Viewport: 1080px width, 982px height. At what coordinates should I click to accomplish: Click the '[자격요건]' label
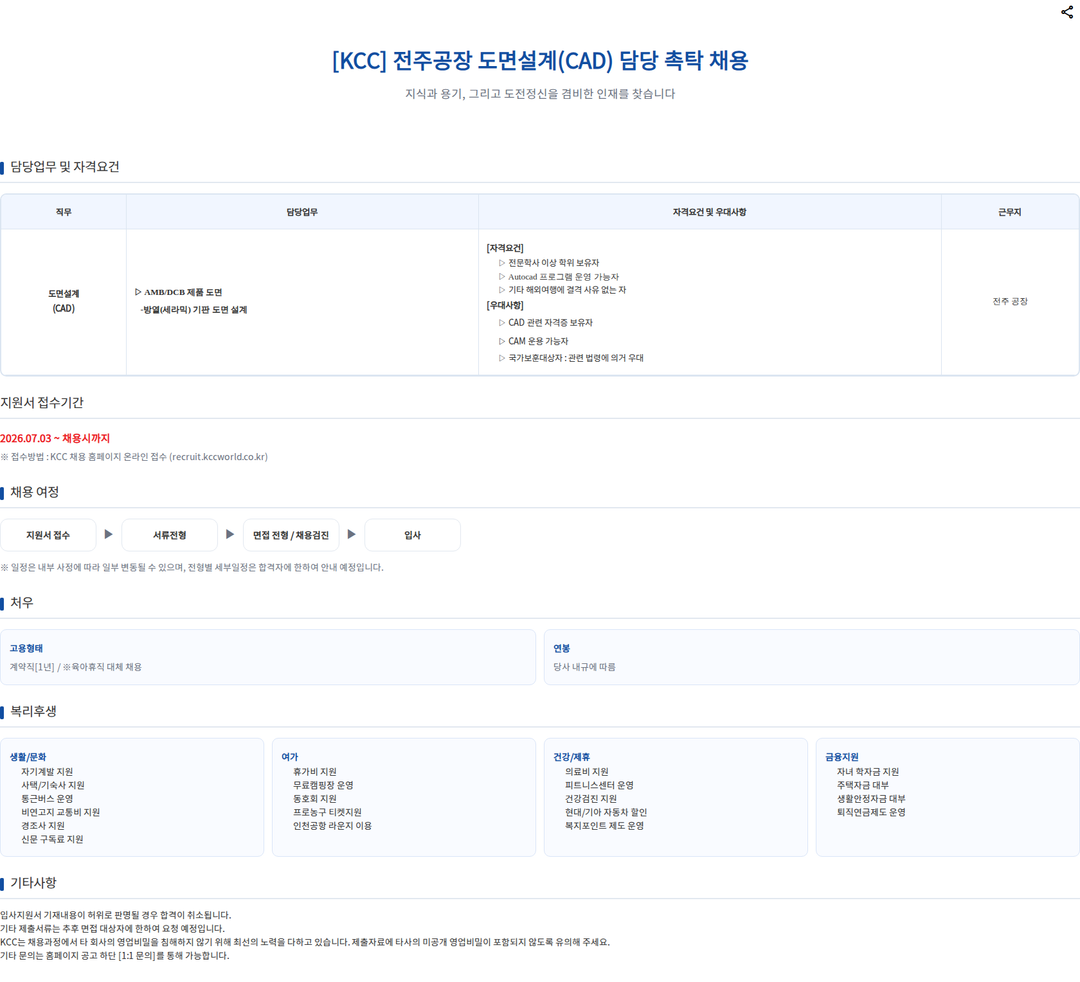pos(505,248)
